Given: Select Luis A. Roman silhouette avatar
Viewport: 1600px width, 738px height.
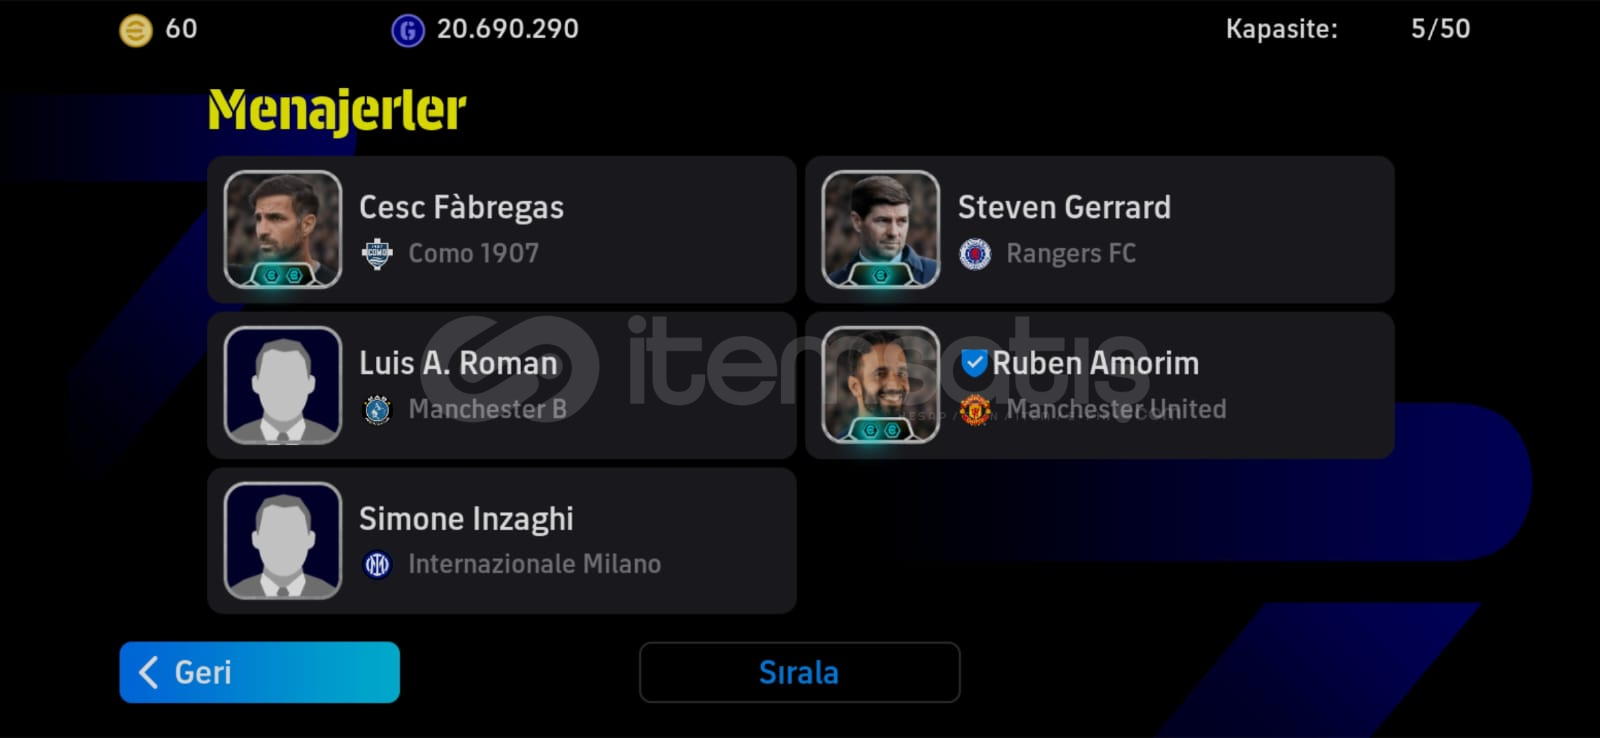Looking at the screenshot, I should click(283, 385).
